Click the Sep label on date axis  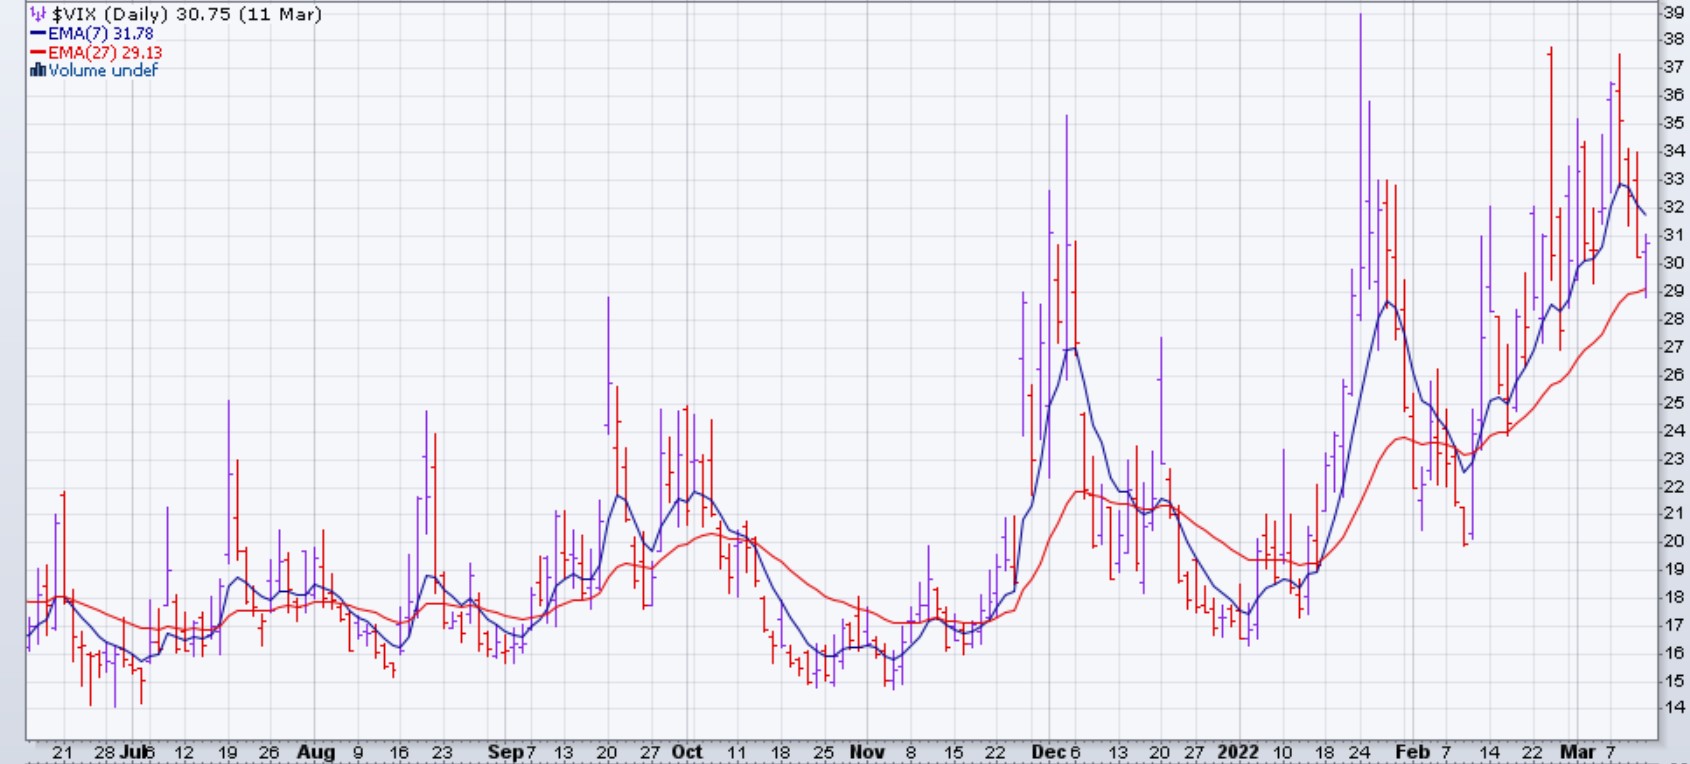click(505, 752)
